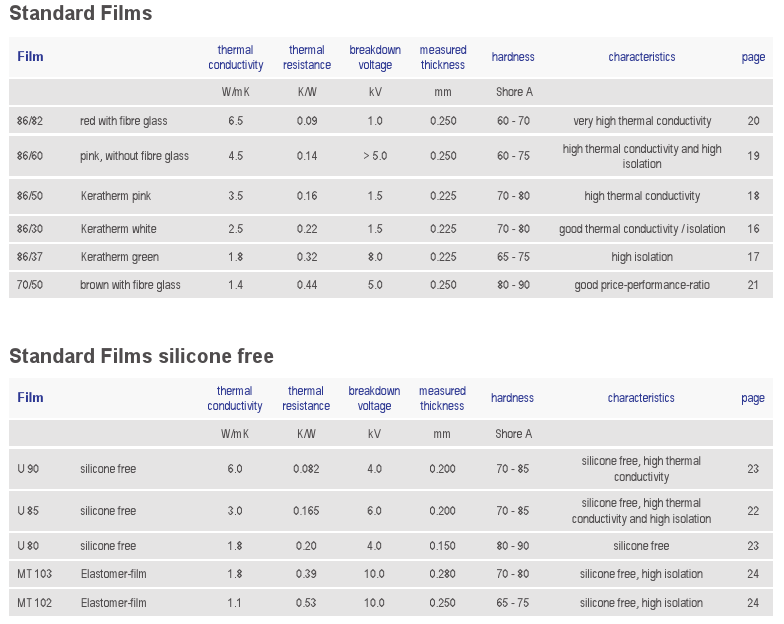
Task: Click the 86/60 film code
Action: pos(30,156)
